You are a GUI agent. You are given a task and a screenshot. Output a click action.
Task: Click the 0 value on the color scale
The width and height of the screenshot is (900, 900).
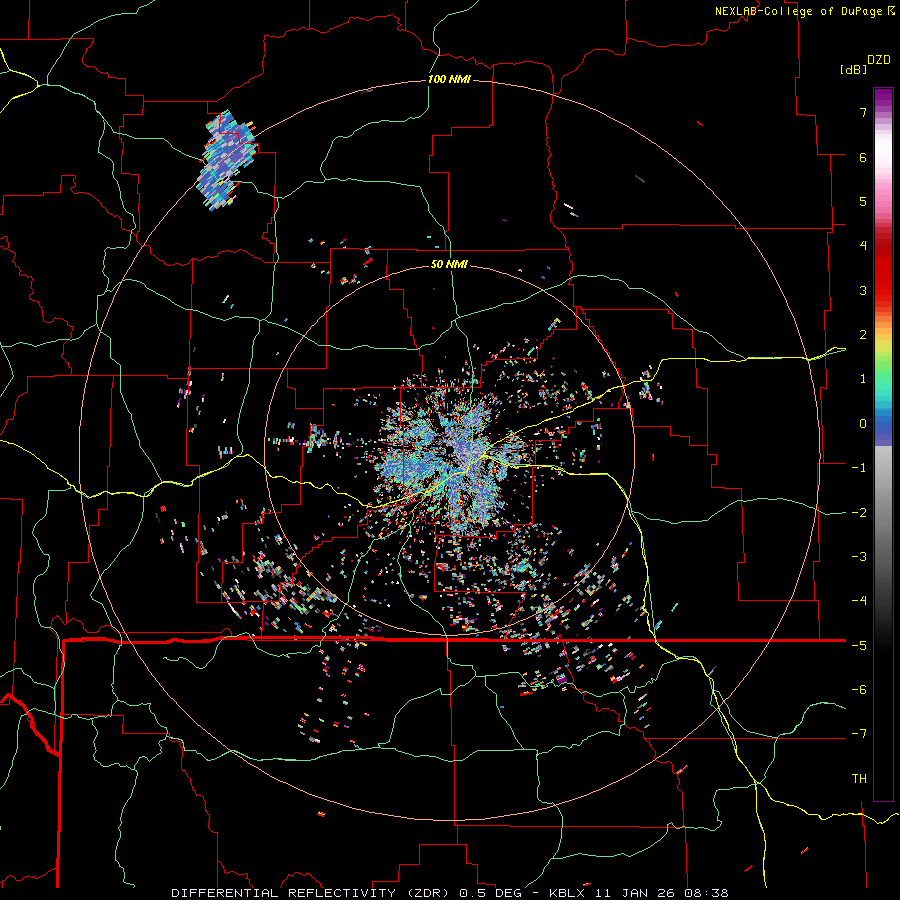863,424
